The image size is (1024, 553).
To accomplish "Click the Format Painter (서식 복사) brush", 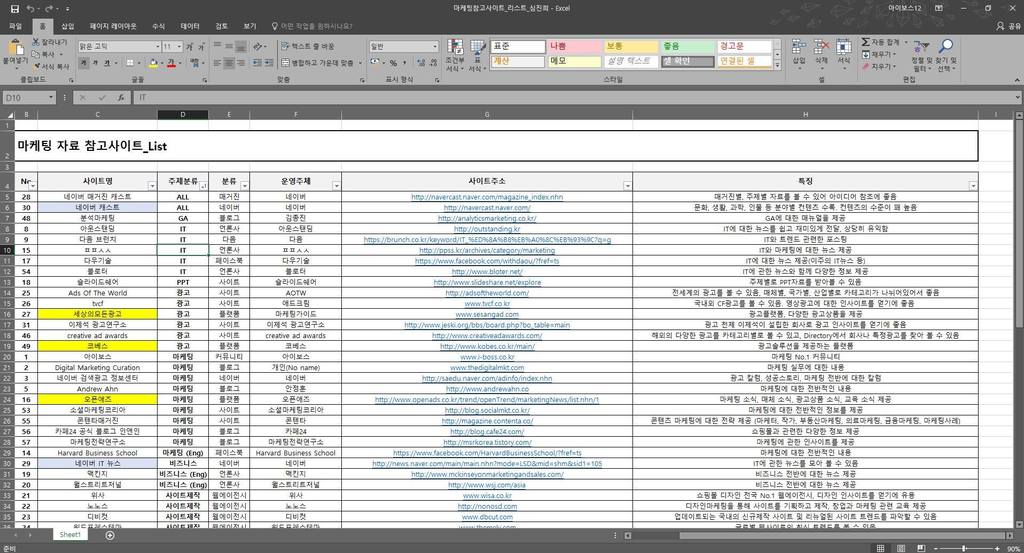I will click(x=35, y=66).
